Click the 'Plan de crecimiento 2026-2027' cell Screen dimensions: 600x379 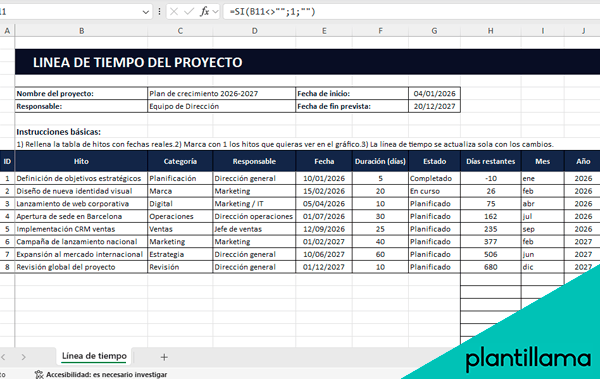222,93
